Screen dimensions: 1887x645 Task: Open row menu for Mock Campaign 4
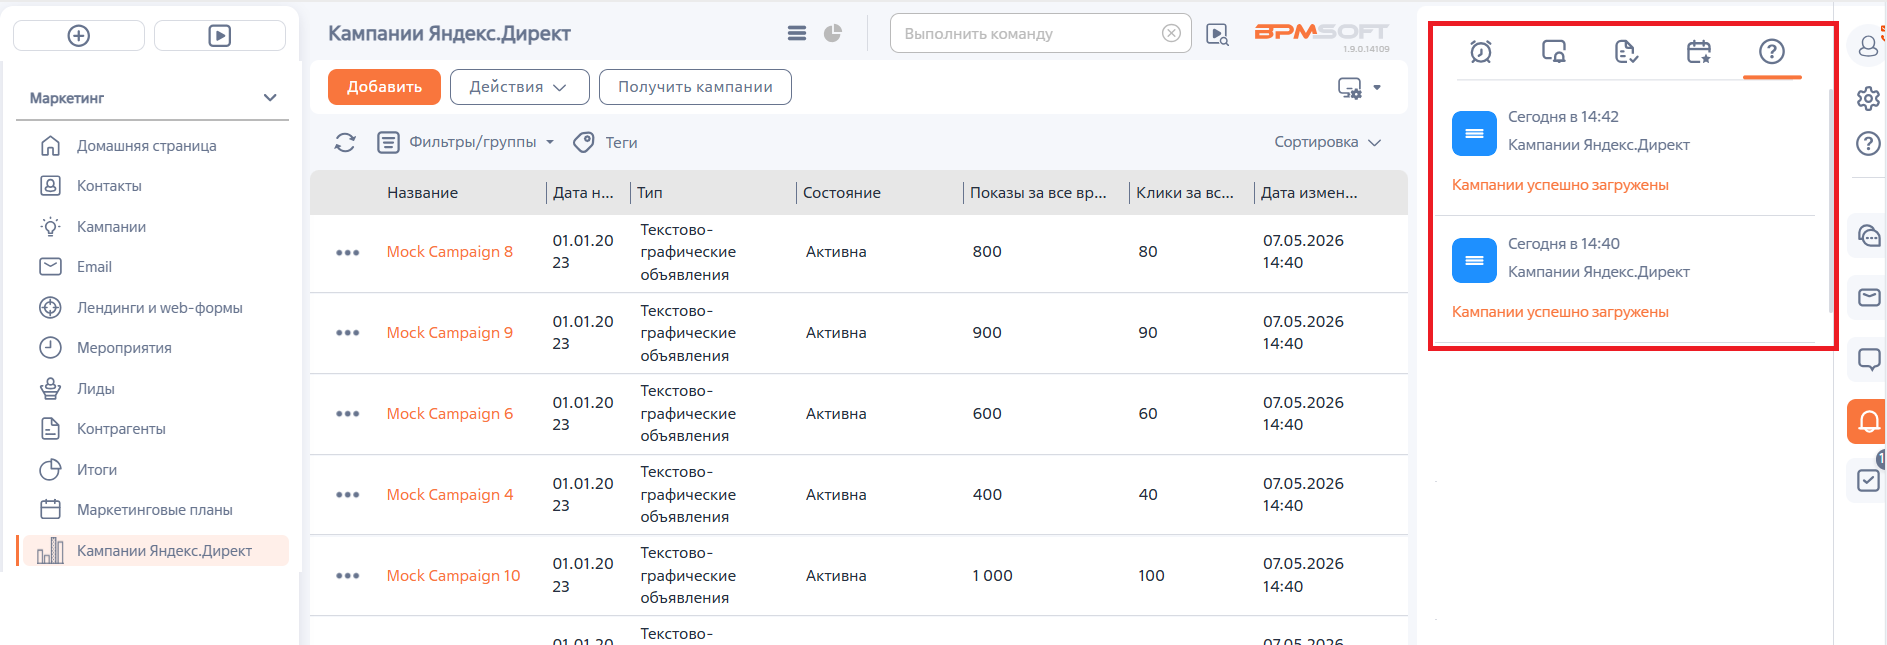click(348, 495)
